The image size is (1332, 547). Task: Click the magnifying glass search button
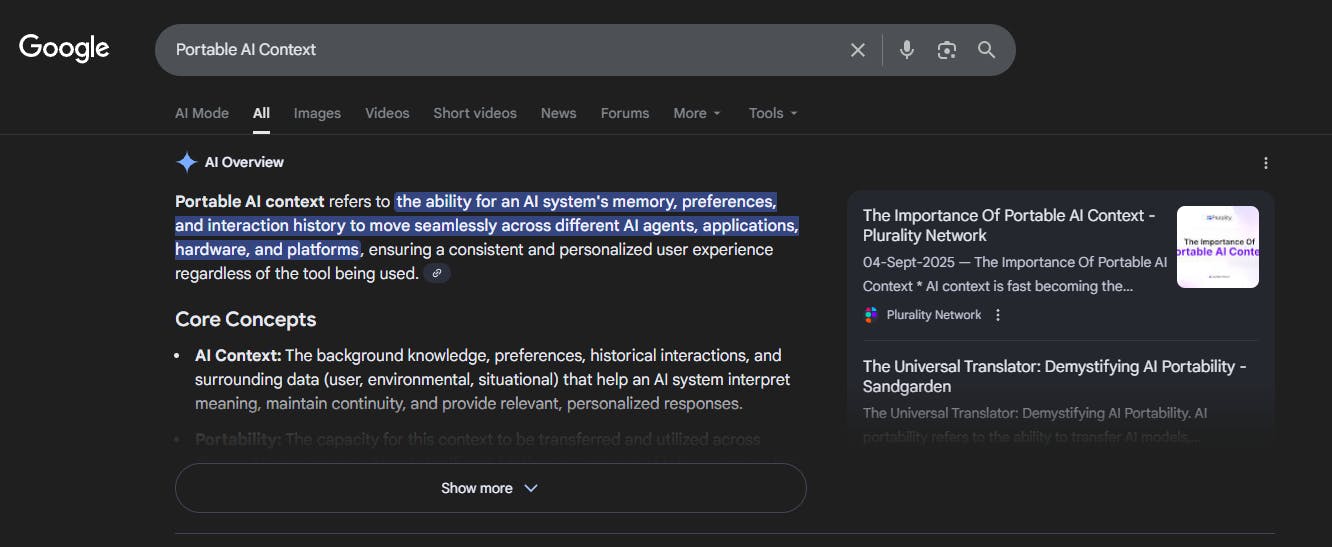pos(986,50)
